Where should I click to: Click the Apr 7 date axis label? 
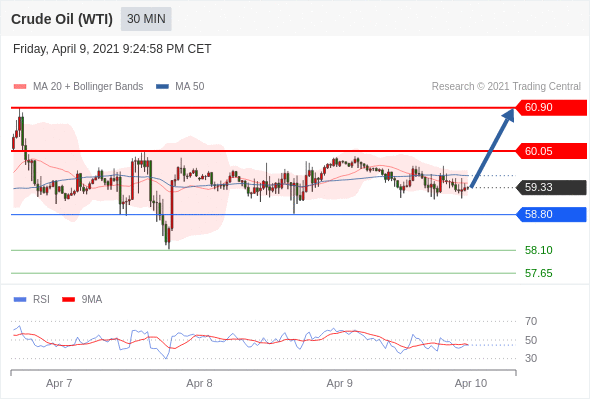click(x=59, y=383)
